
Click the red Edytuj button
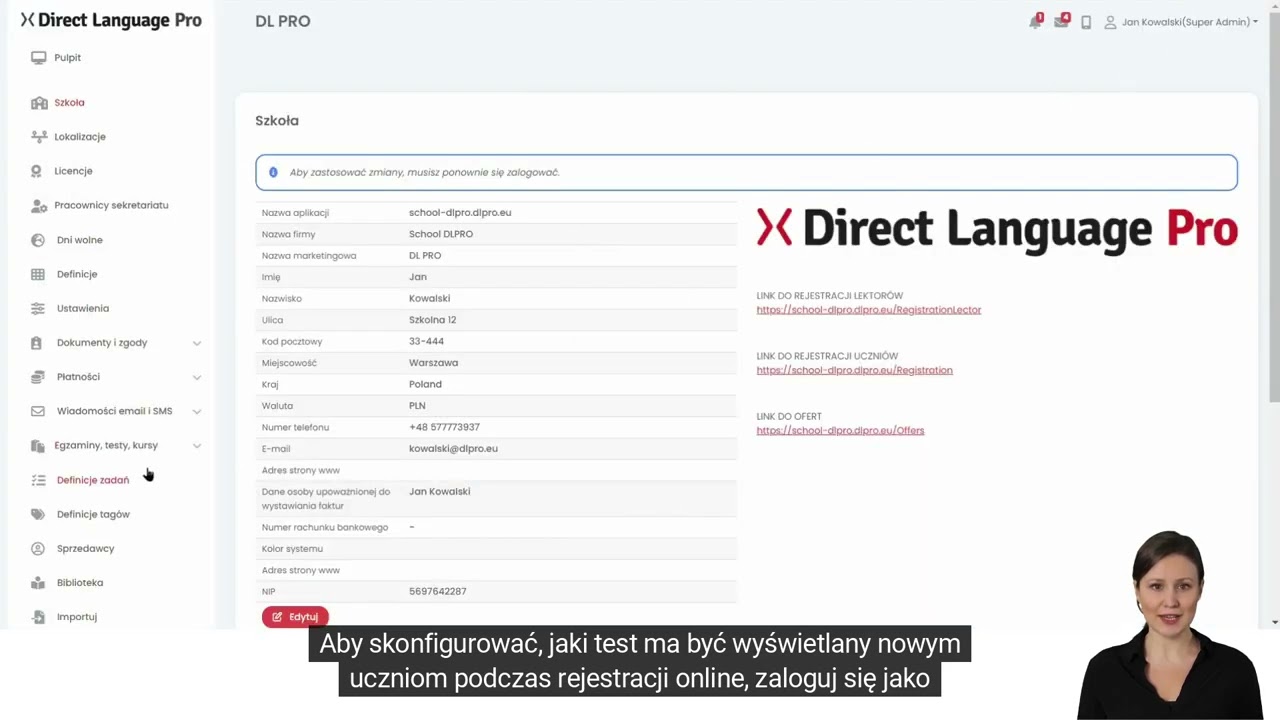pos(295,617)
